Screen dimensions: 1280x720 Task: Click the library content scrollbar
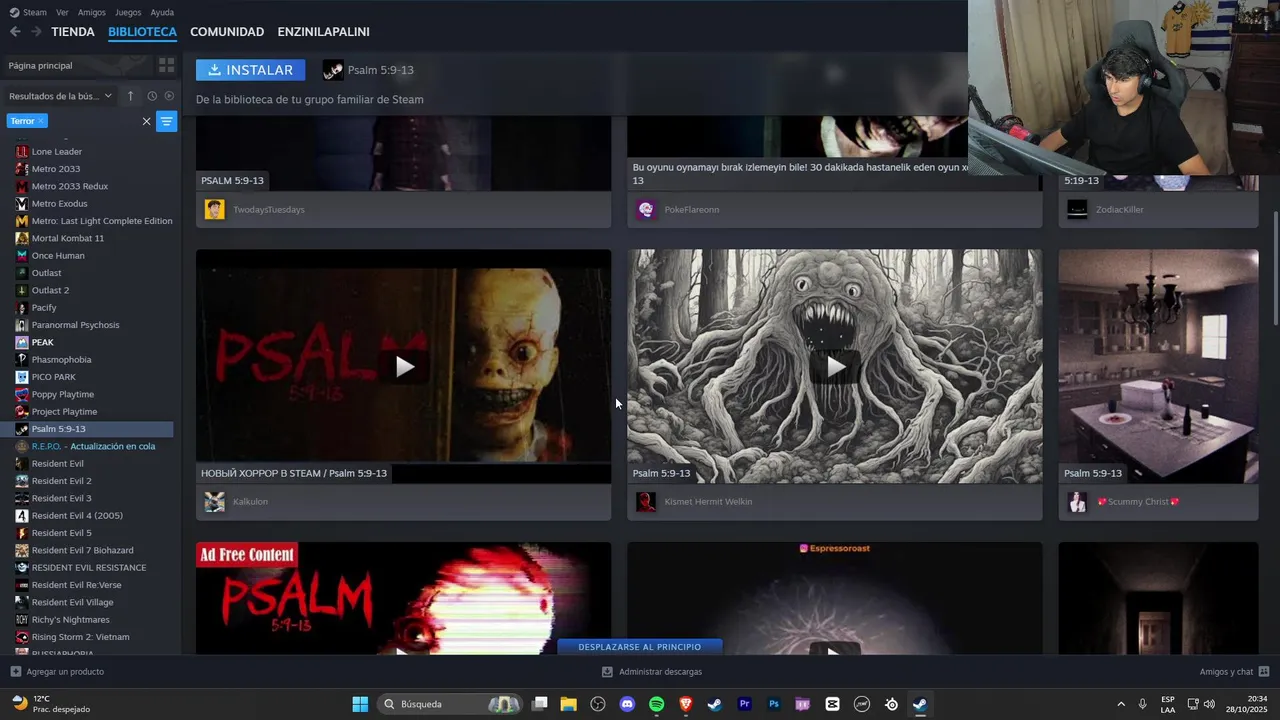click(1275, 268)
